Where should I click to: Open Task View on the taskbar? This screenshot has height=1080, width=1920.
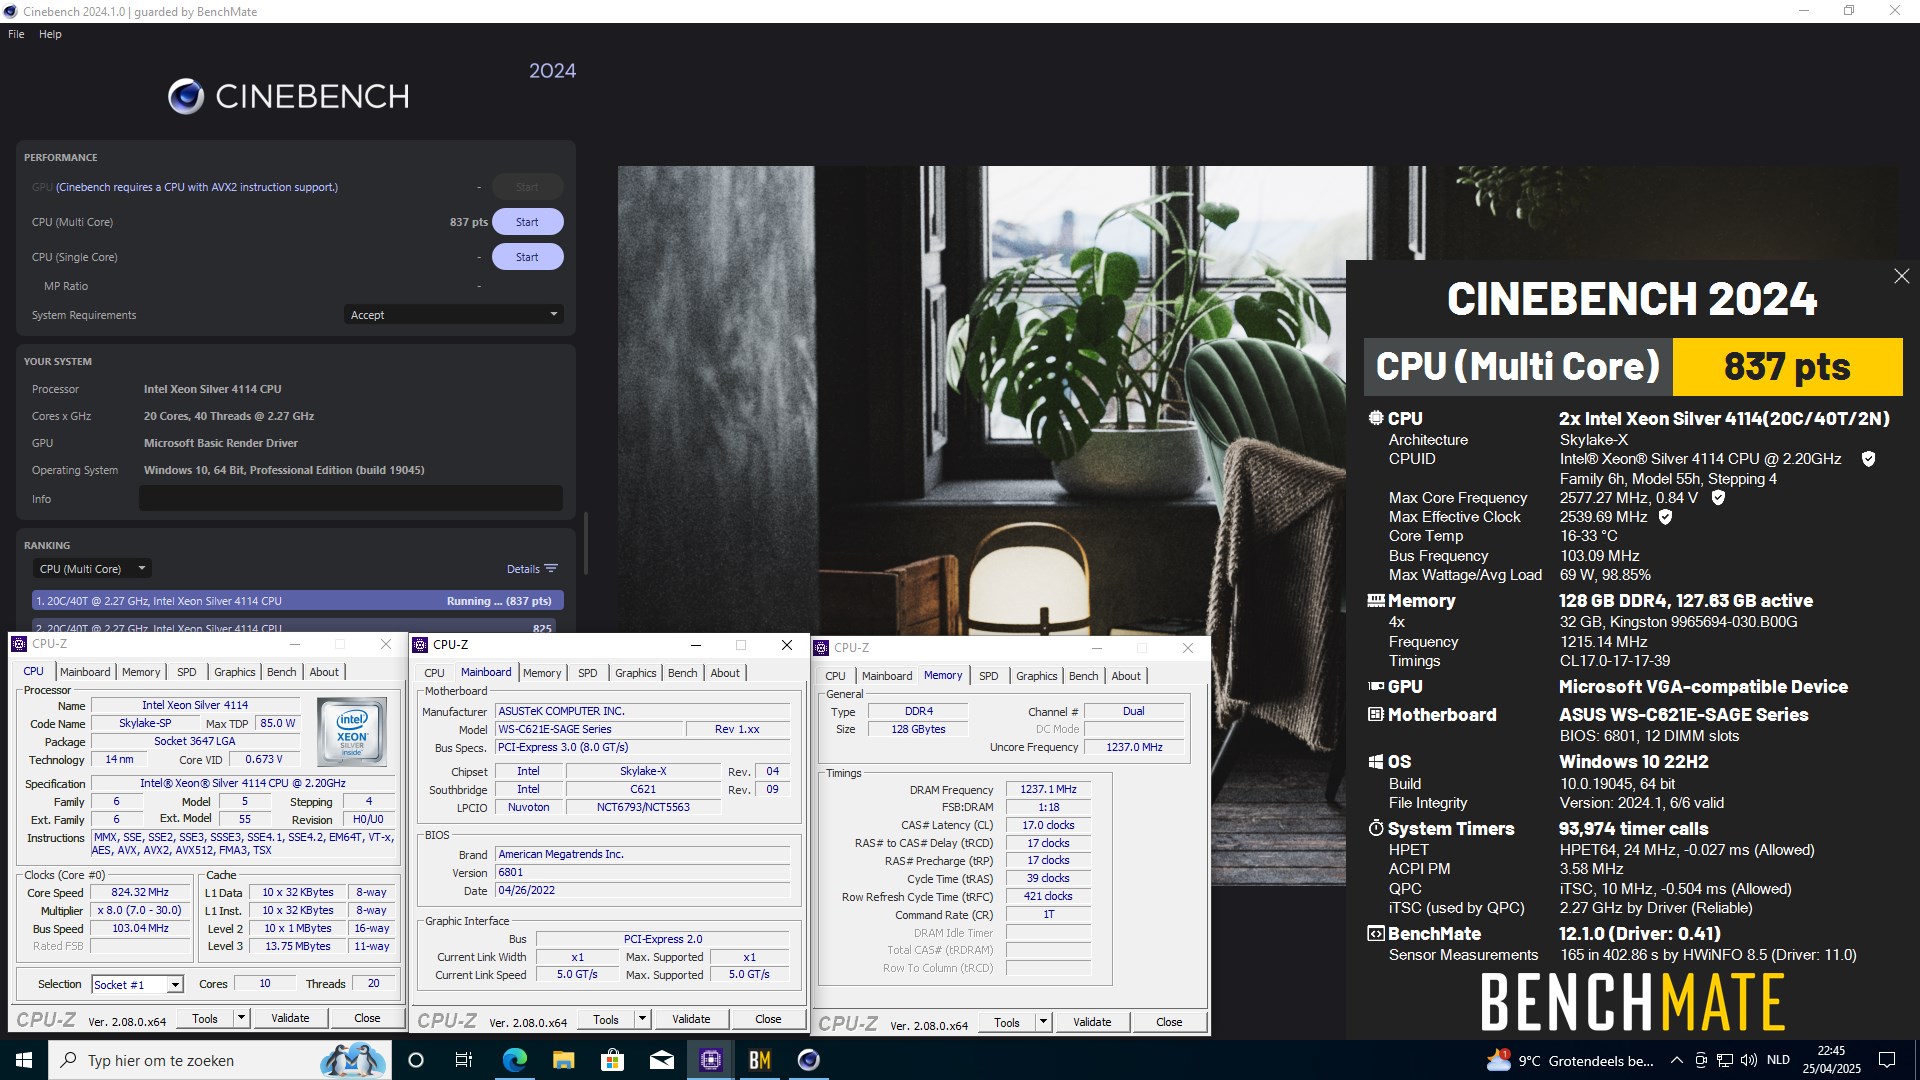464,1060
